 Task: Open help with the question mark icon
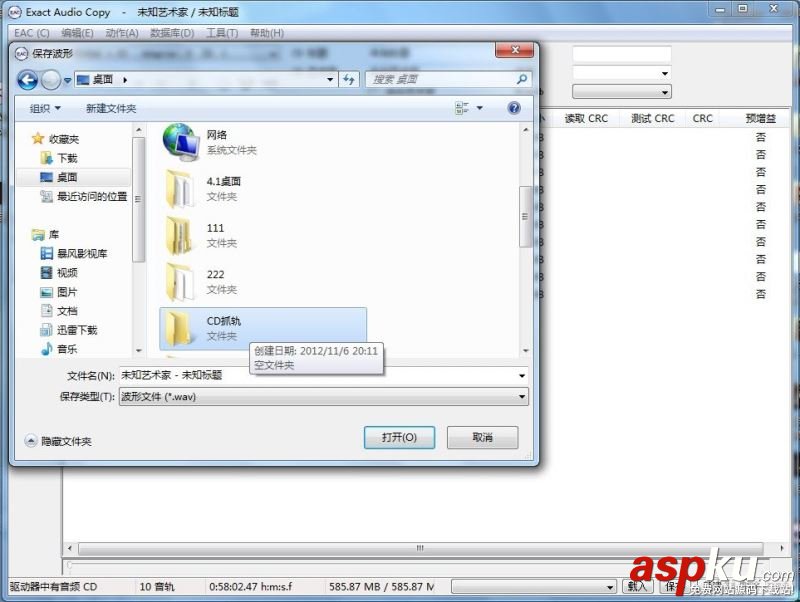point(514,108)
